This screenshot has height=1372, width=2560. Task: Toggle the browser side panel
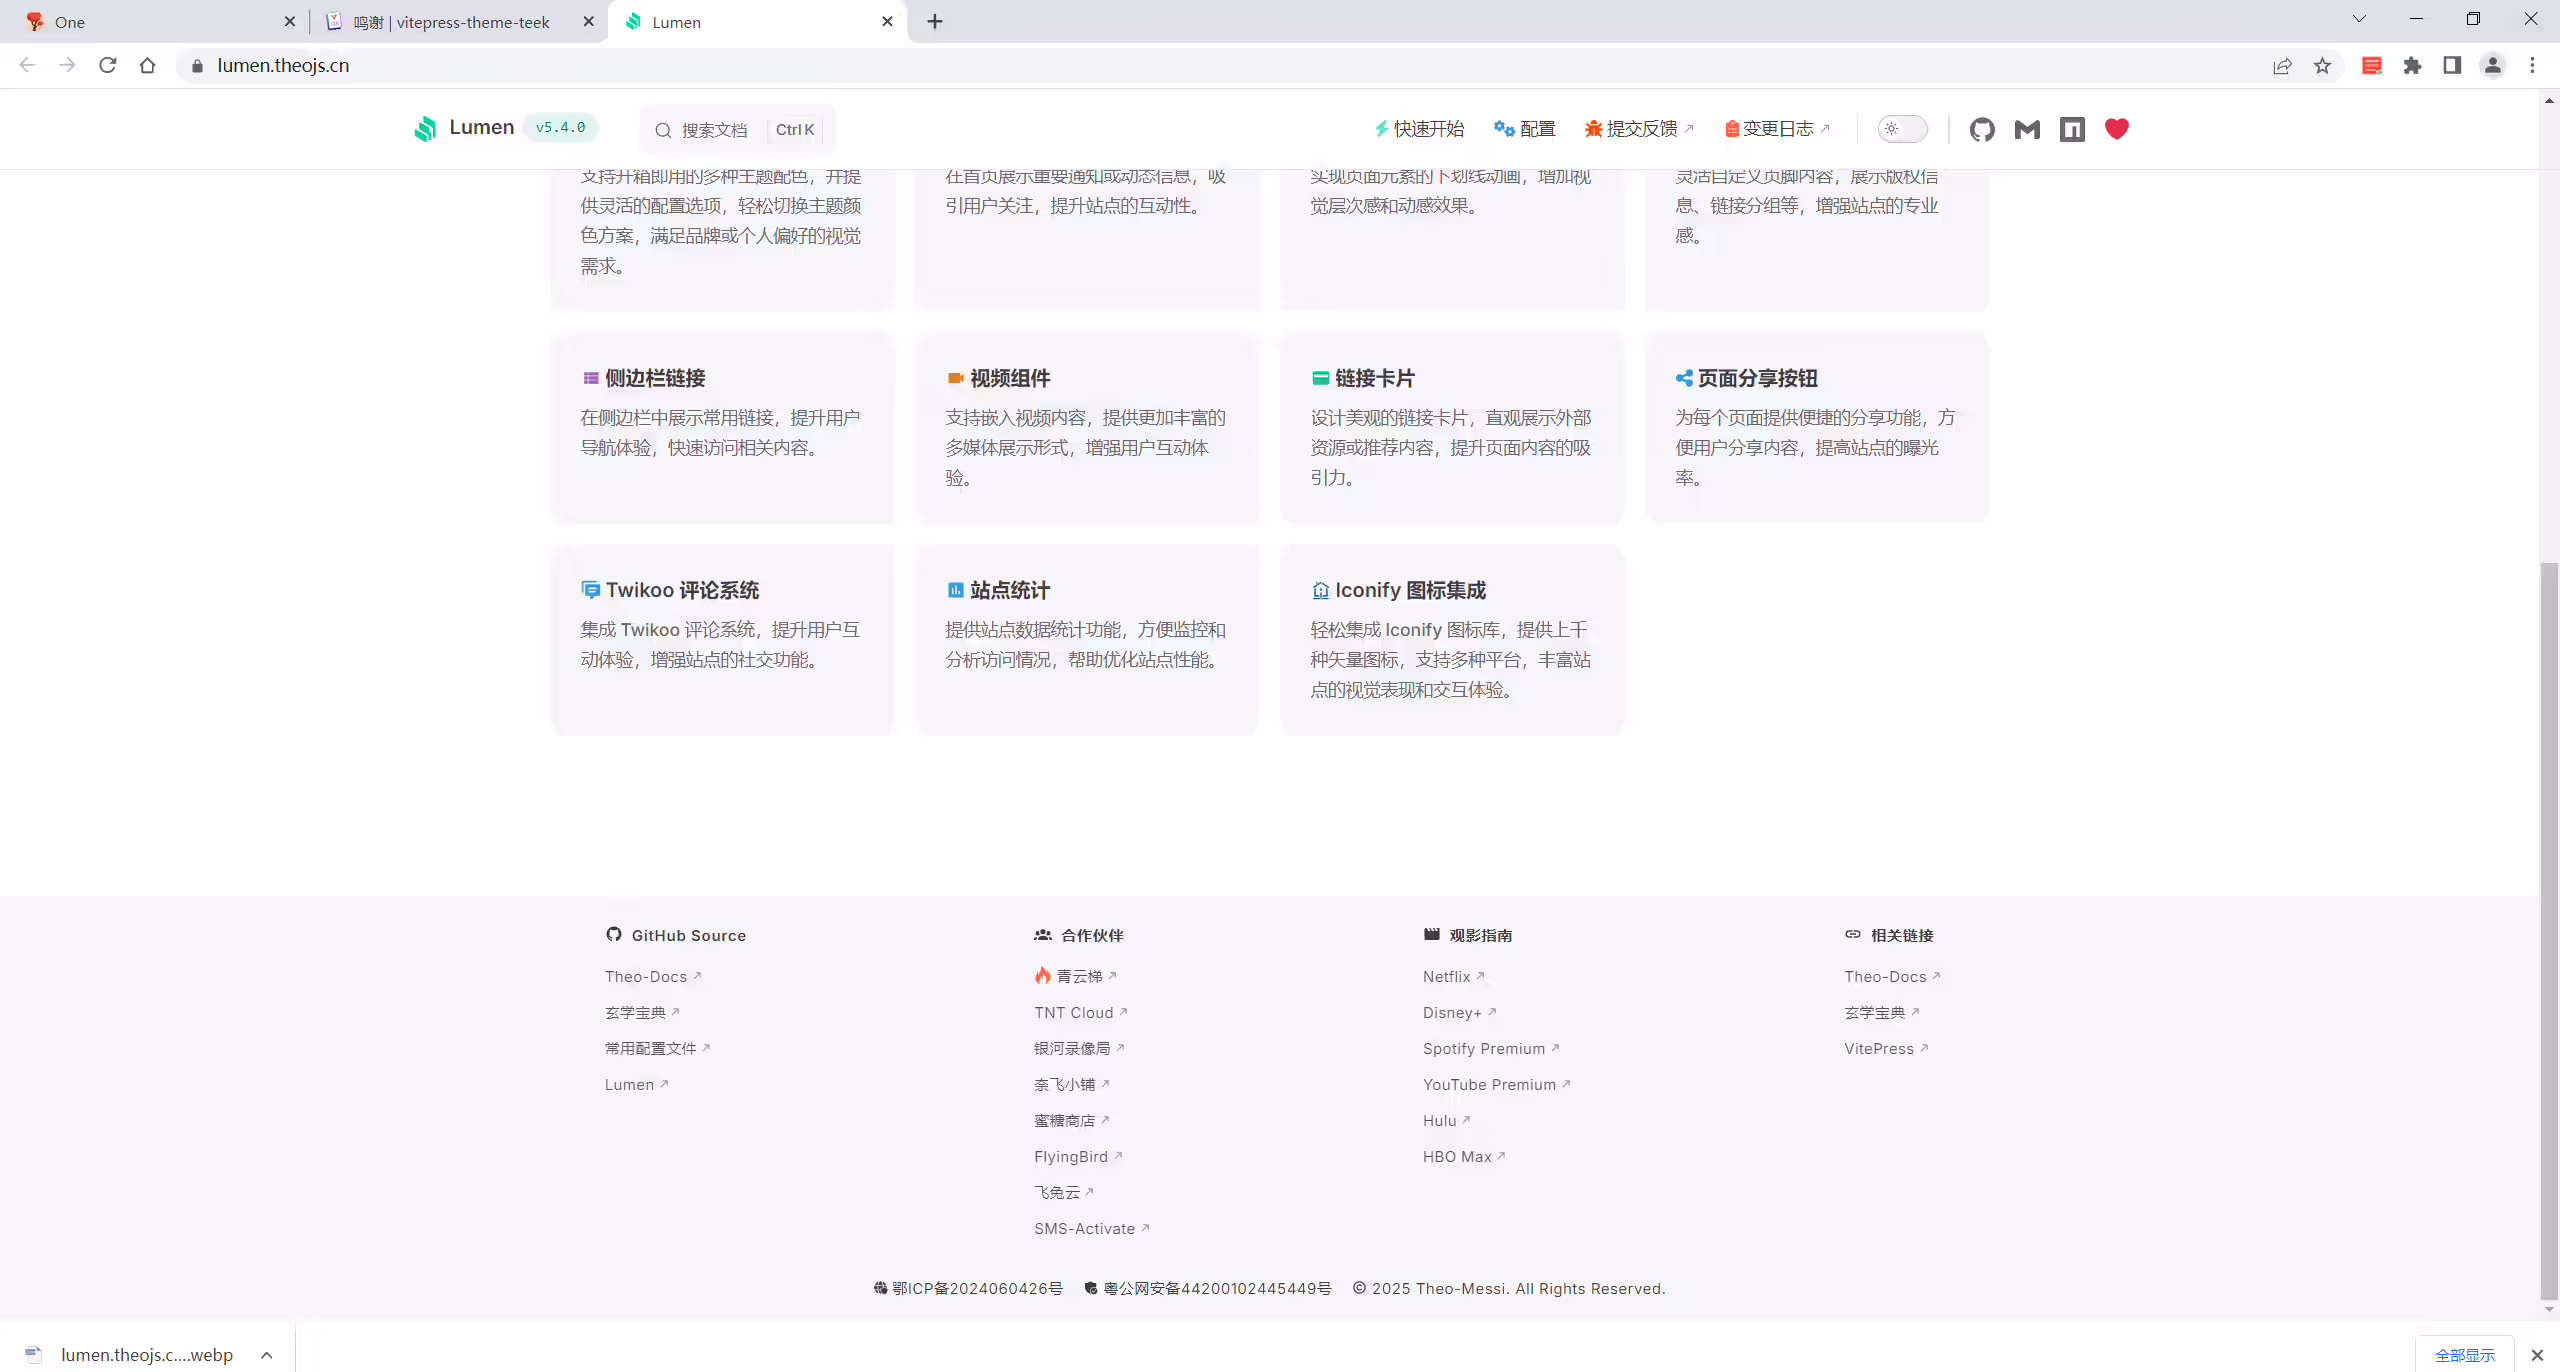pyautogui.click(x=2452, y=66)
